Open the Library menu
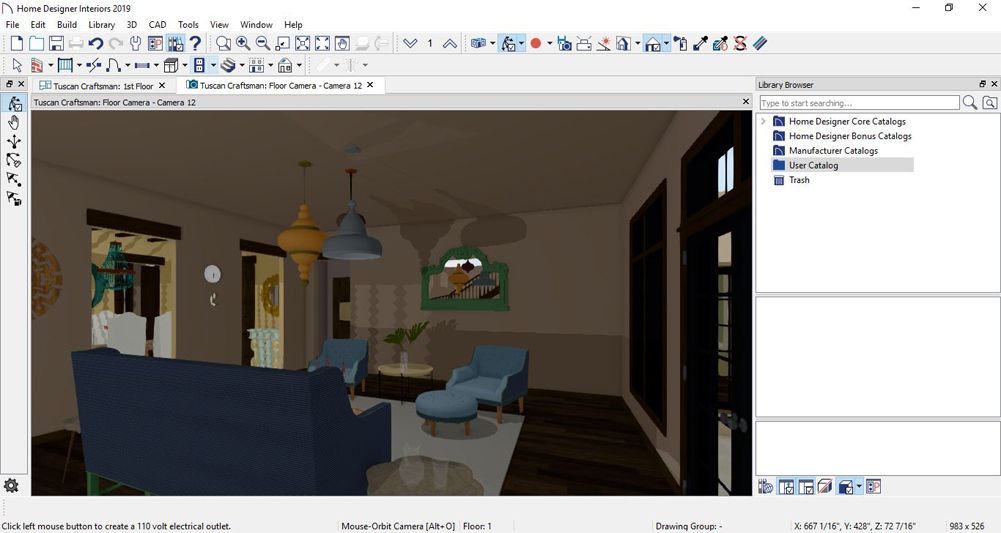Image resolution: width=1001 pixels, height=533 pixels. point(102,24)
